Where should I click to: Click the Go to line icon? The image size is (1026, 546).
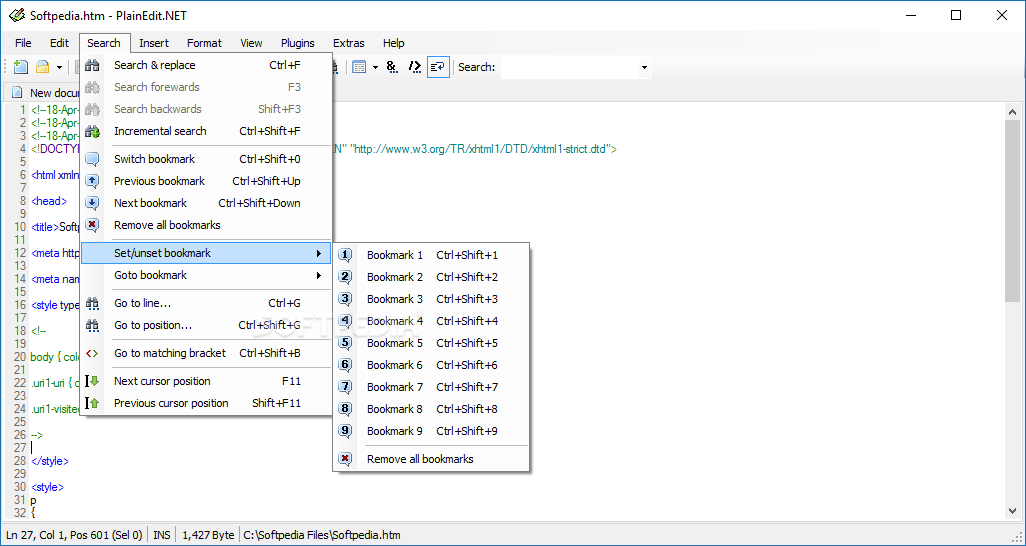click(92, 303)
